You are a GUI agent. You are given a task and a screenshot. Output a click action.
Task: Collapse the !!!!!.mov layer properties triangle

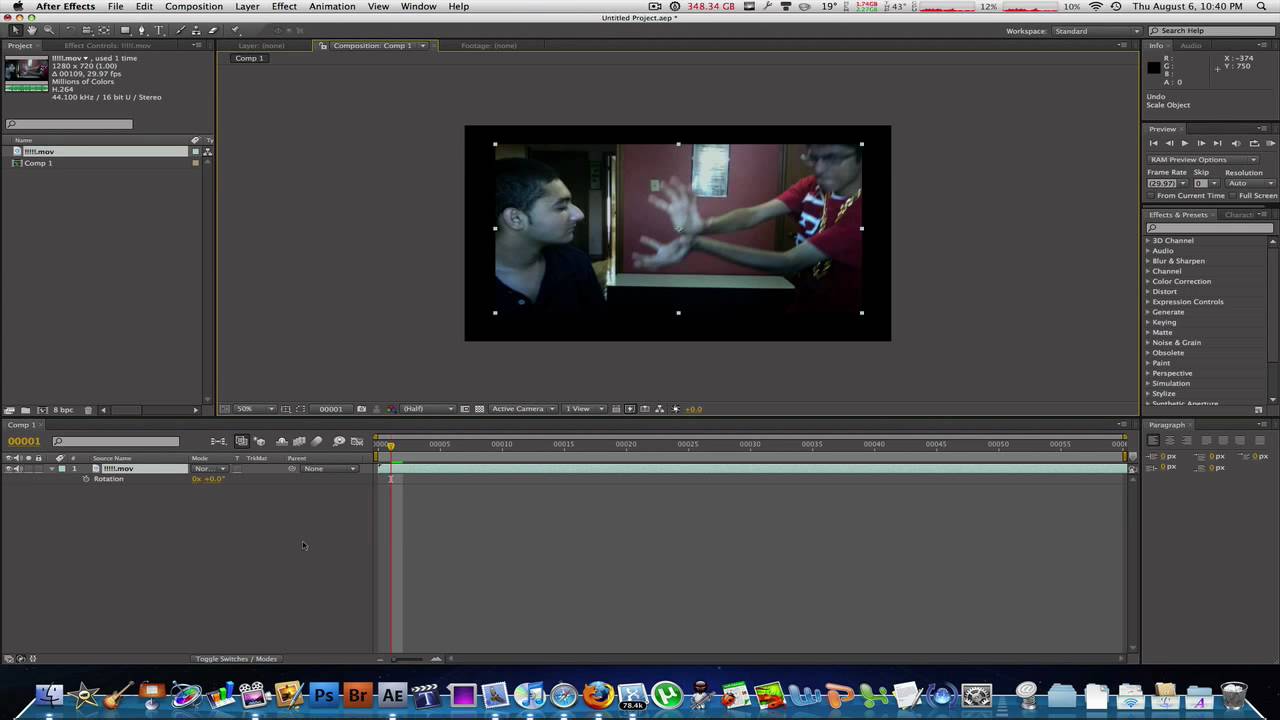tap(52, 468)
